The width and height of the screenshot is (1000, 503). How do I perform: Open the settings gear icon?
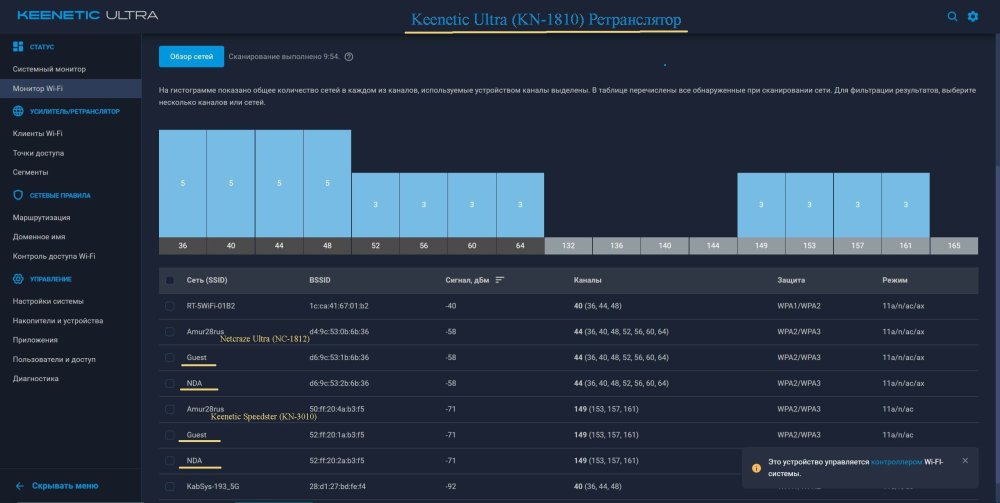pos(973,17)
